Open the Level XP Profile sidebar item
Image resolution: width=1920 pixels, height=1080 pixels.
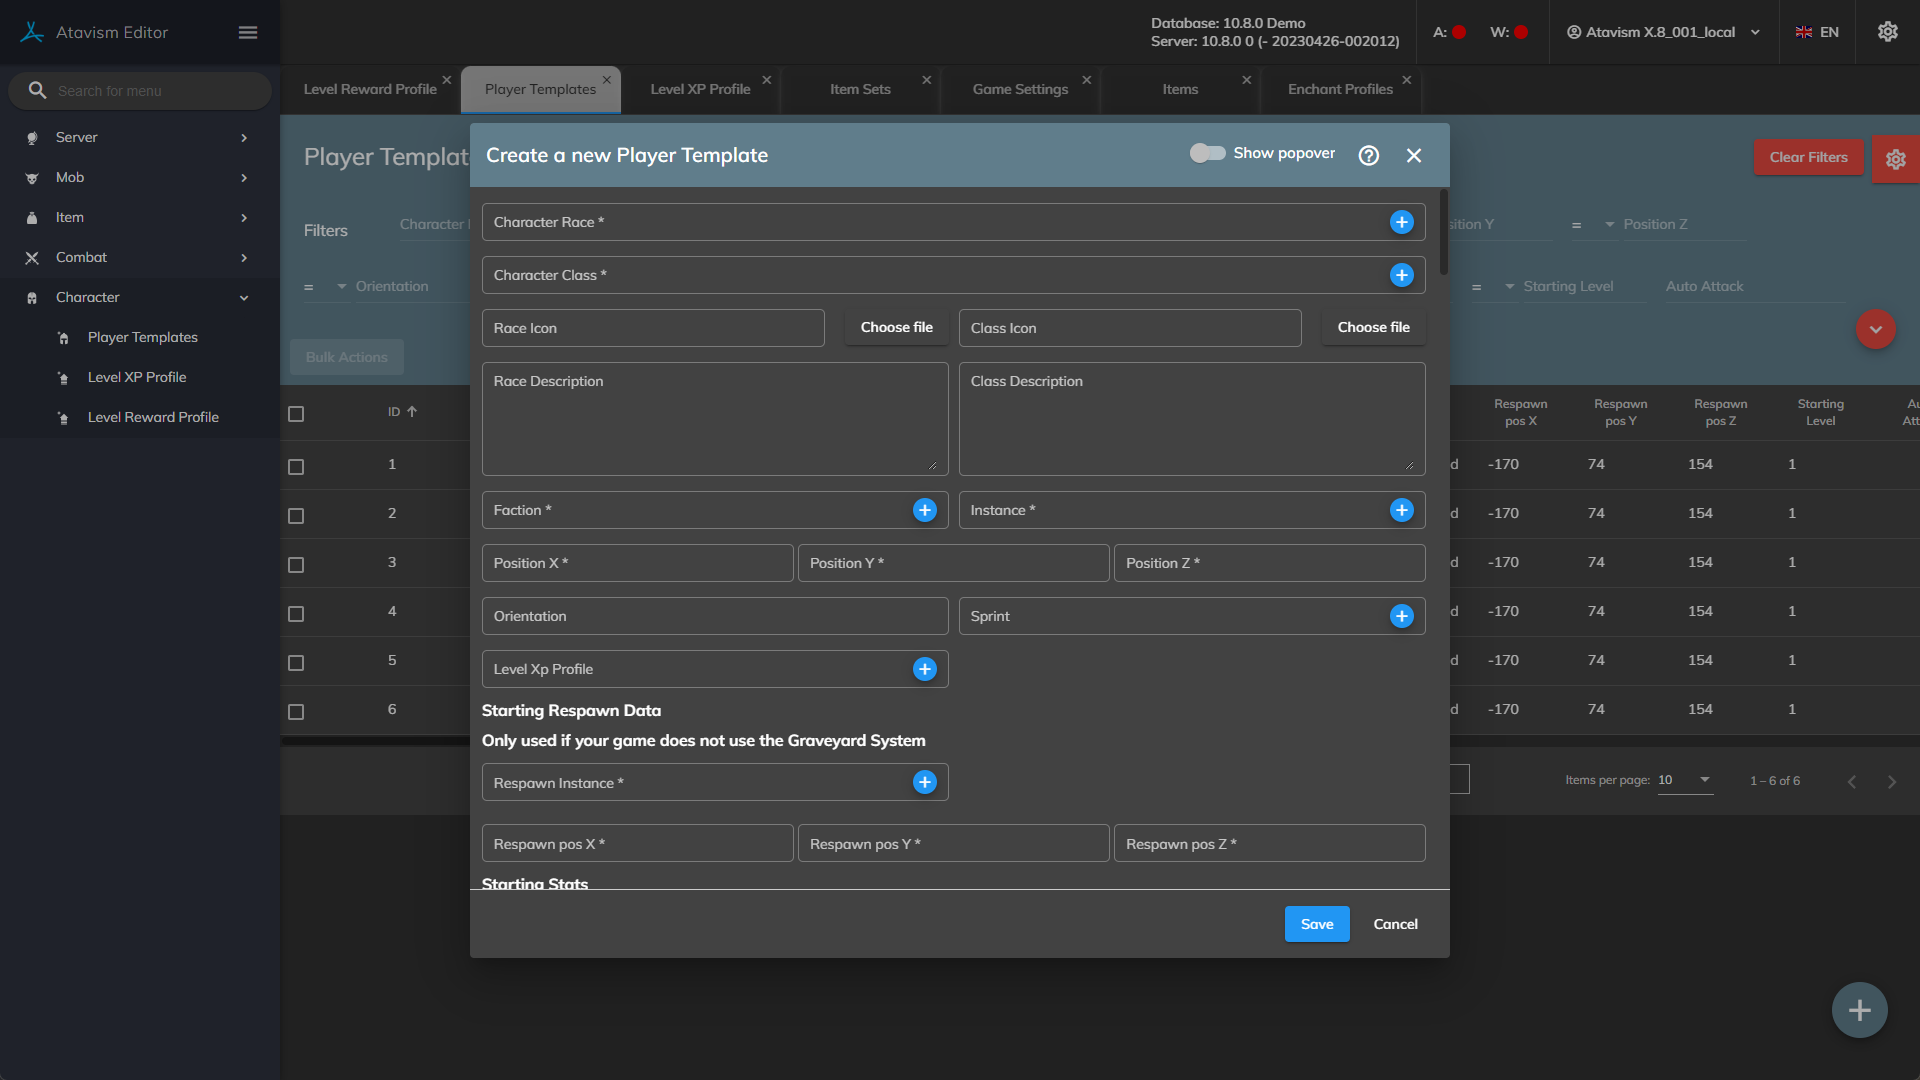(x=137, y=377)
